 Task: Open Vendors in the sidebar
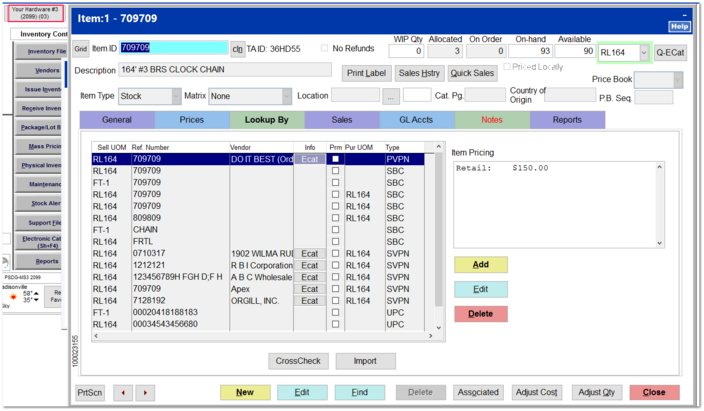click(x=40, y=71)
